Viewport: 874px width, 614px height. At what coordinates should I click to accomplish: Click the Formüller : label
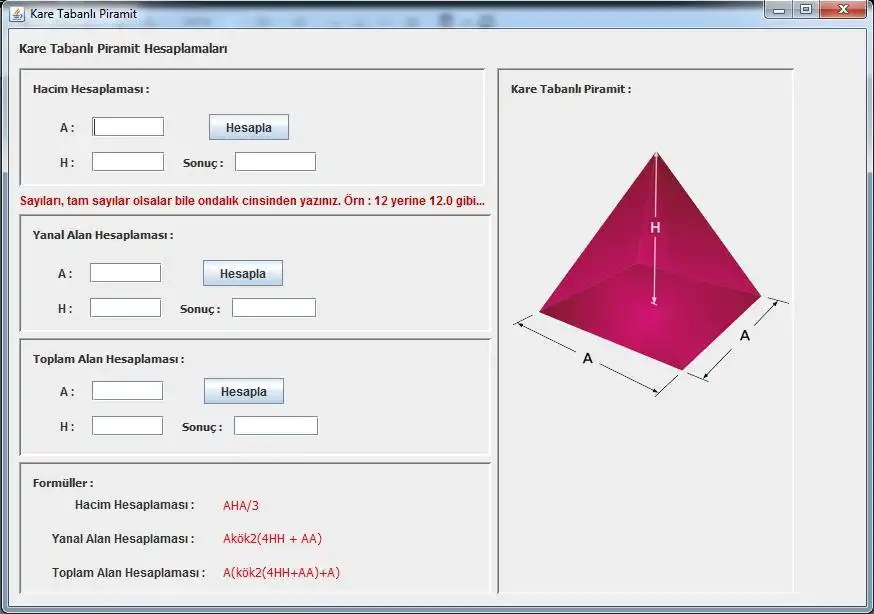tap(63, 483)
